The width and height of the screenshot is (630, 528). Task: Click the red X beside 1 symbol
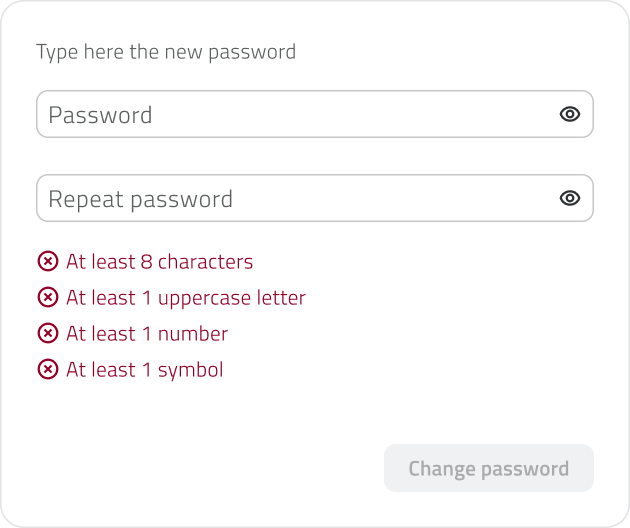48,370
